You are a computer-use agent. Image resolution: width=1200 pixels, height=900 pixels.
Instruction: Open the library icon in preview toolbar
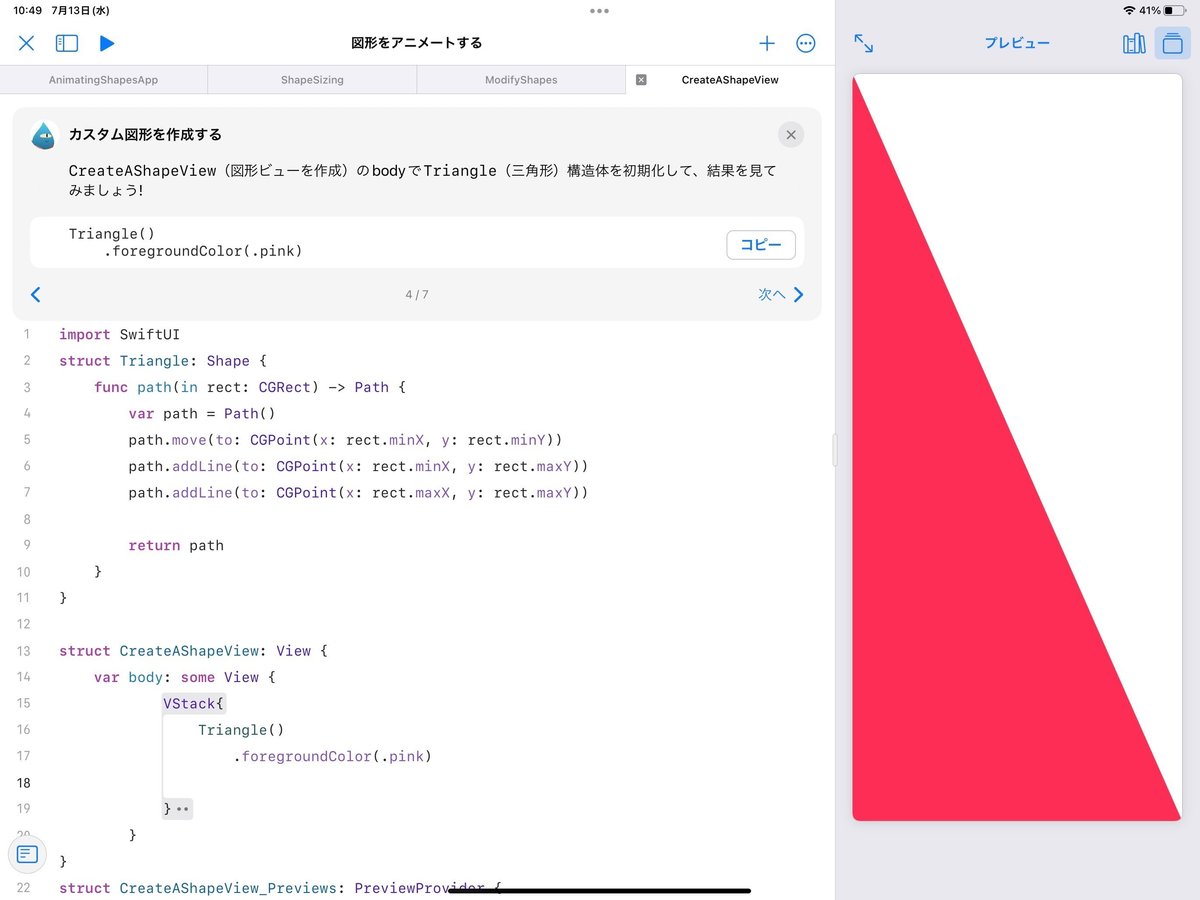tap(1134, 43)
